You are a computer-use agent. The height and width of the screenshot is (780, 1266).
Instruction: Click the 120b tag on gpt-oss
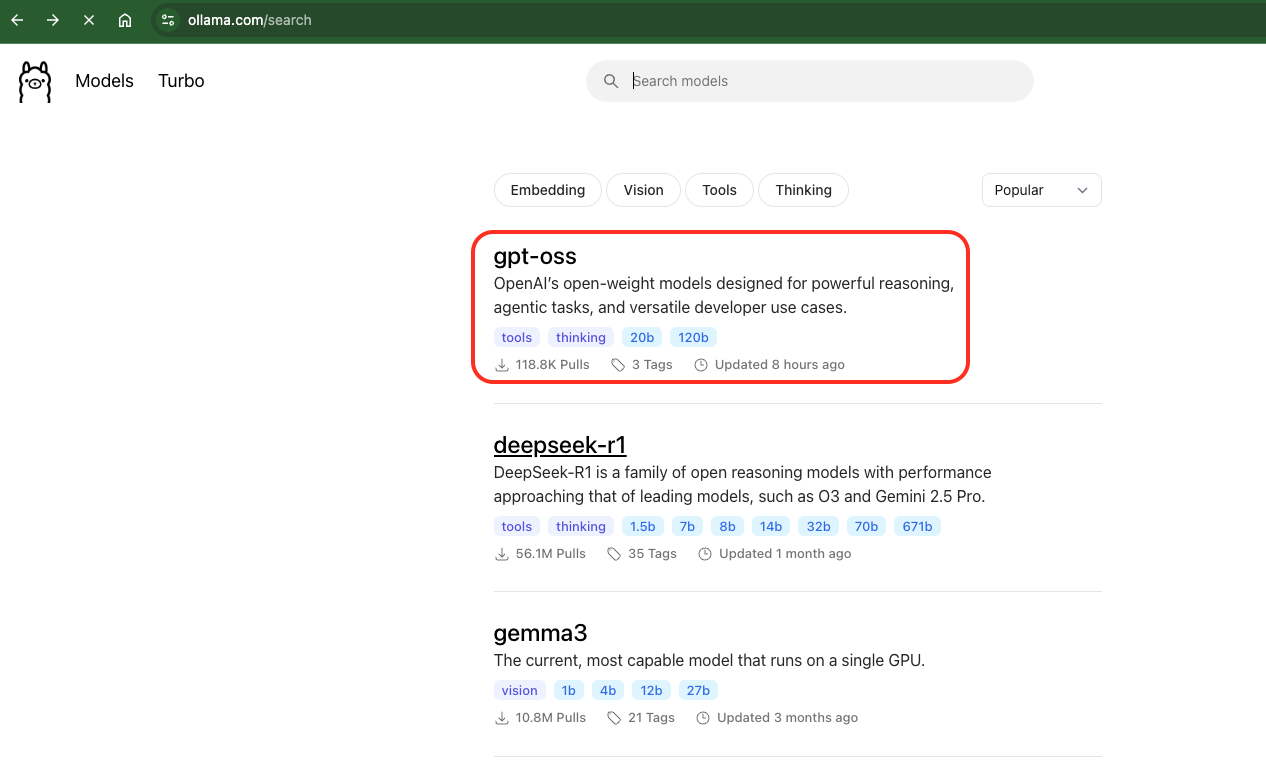693,337
